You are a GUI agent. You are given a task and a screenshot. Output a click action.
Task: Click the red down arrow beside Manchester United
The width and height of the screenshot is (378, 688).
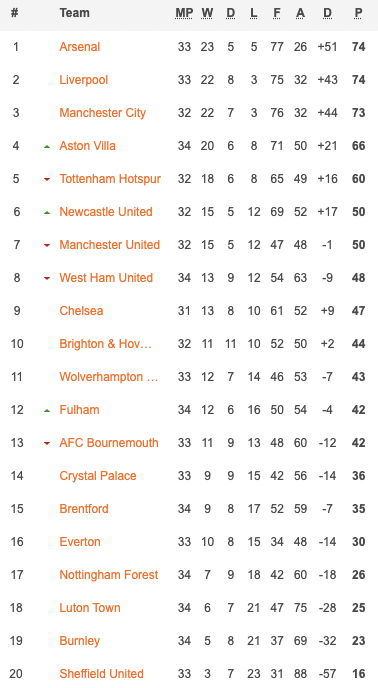(x=47, y=245)
